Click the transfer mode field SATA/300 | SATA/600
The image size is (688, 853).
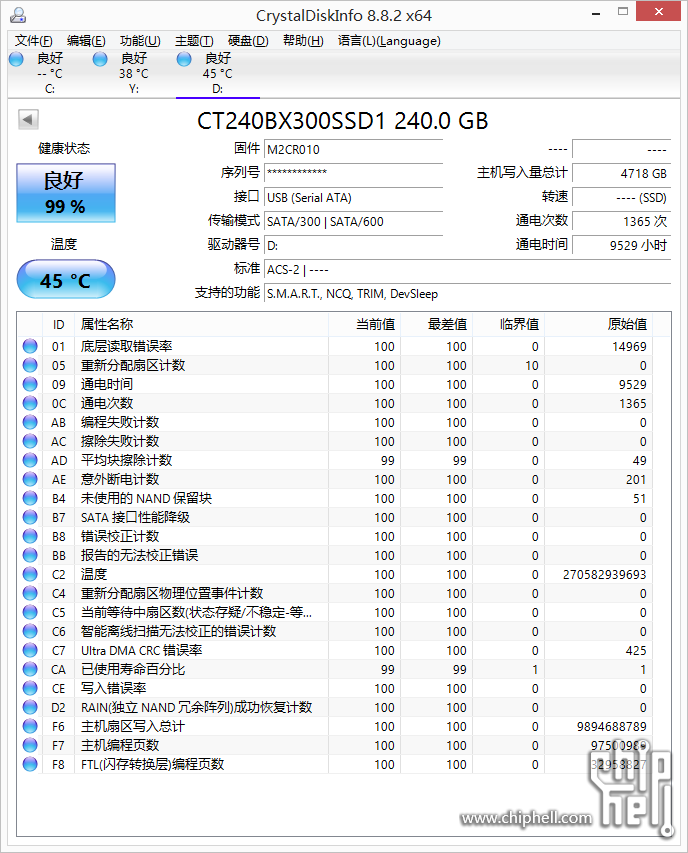point(354,221)
